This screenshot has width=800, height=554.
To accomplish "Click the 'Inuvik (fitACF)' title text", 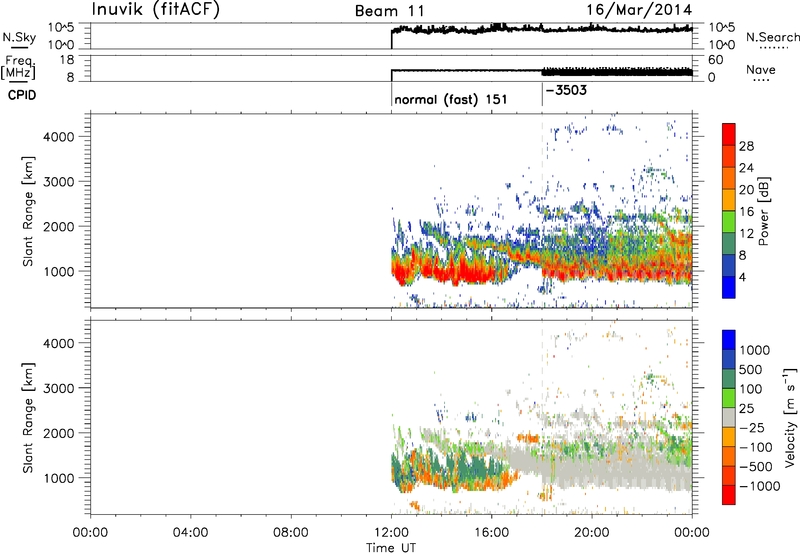I will [x=156, y=10].
